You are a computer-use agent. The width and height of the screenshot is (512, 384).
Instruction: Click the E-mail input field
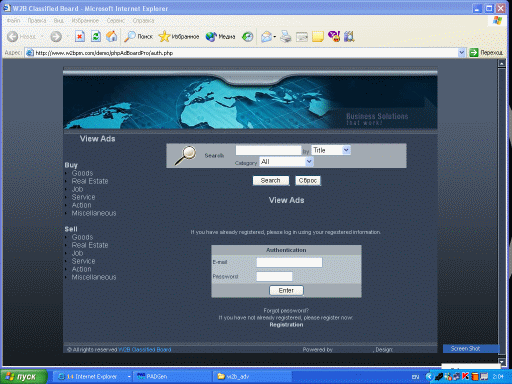(289, 262)
